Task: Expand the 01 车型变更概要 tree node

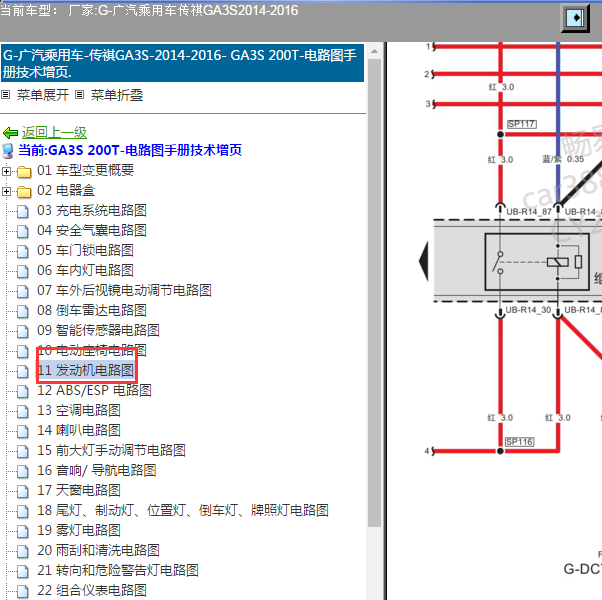Action: 6,171
